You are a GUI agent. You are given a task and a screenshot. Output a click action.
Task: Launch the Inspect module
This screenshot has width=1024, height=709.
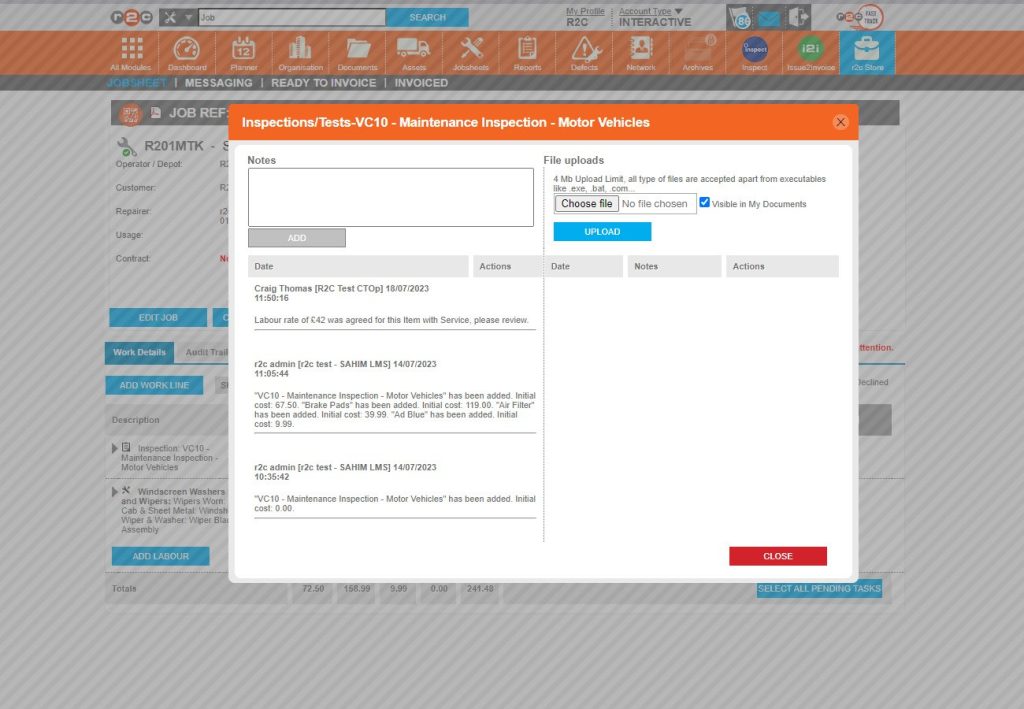(754, 50)
